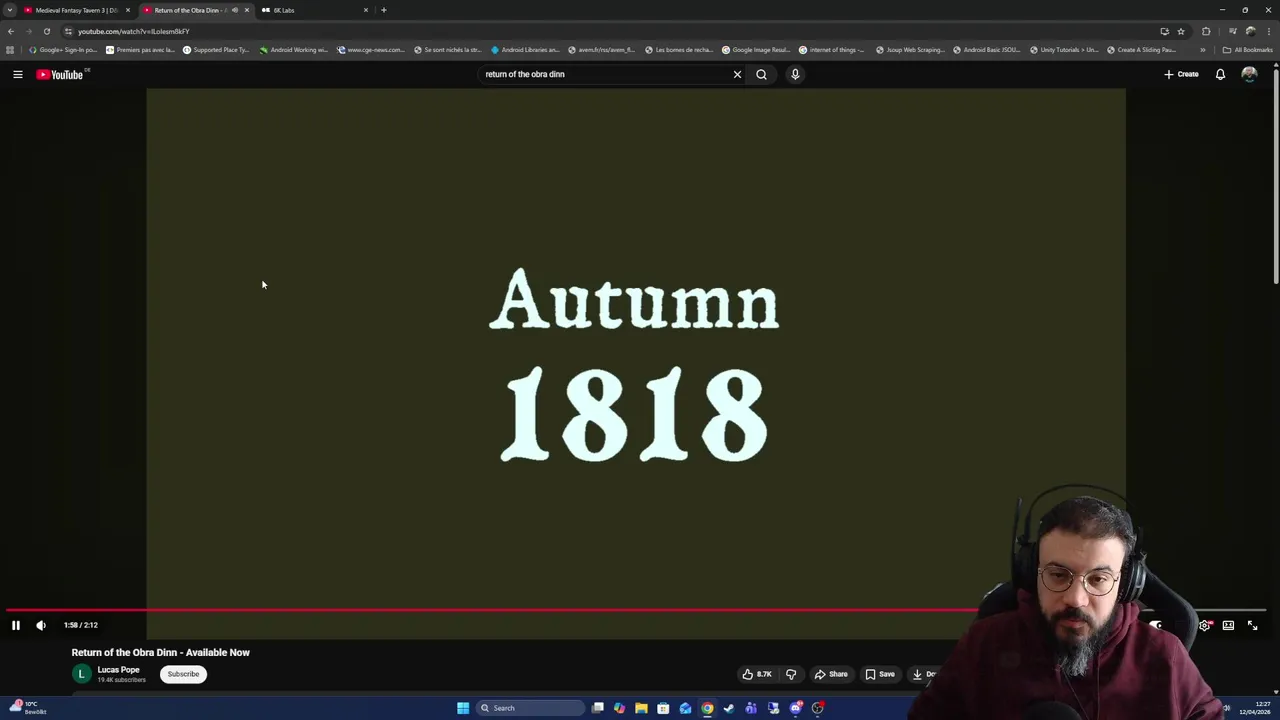Subscribe to Lucas Pope channel
This screenshot has height=720, width=1280.
pos(183,674)
